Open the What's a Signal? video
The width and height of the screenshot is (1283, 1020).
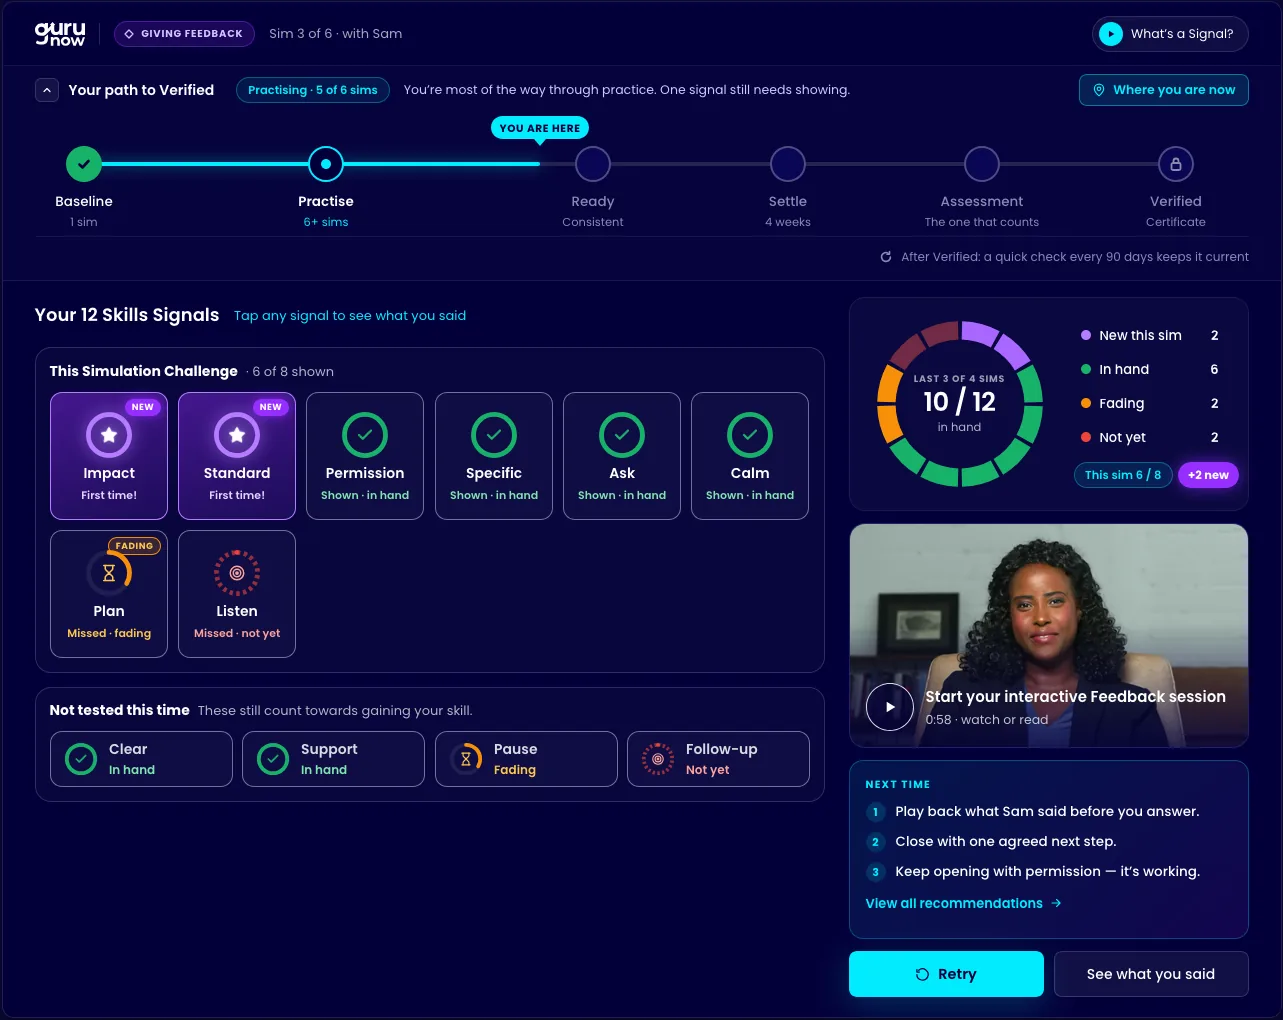[1170, 34]
